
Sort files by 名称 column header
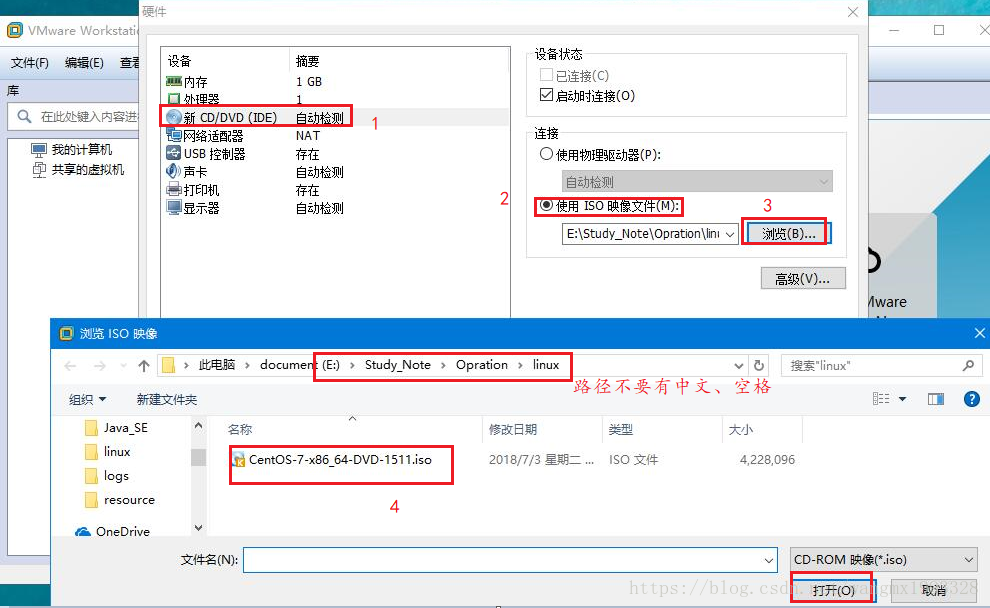pyautogui.click(x=239, y=429)
